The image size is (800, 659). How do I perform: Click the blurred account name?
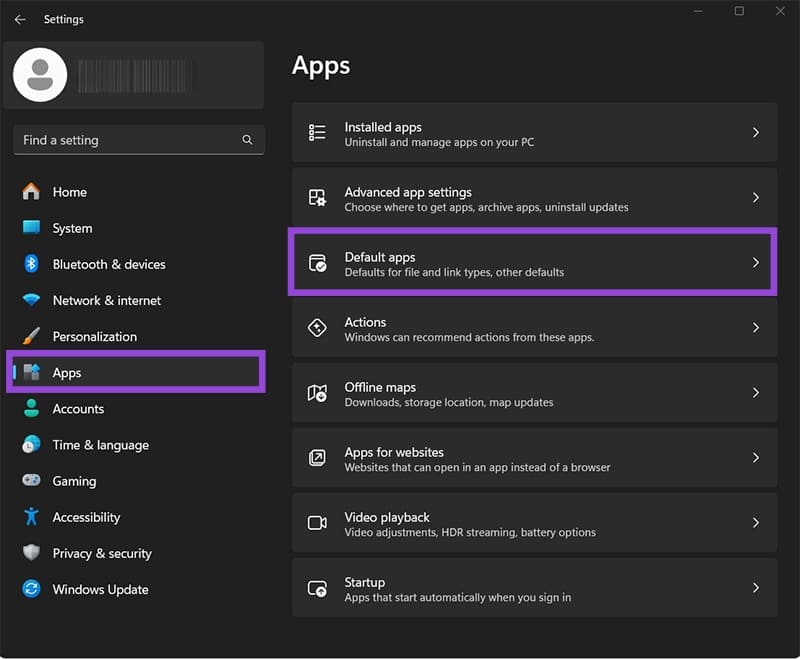[135, 75]
